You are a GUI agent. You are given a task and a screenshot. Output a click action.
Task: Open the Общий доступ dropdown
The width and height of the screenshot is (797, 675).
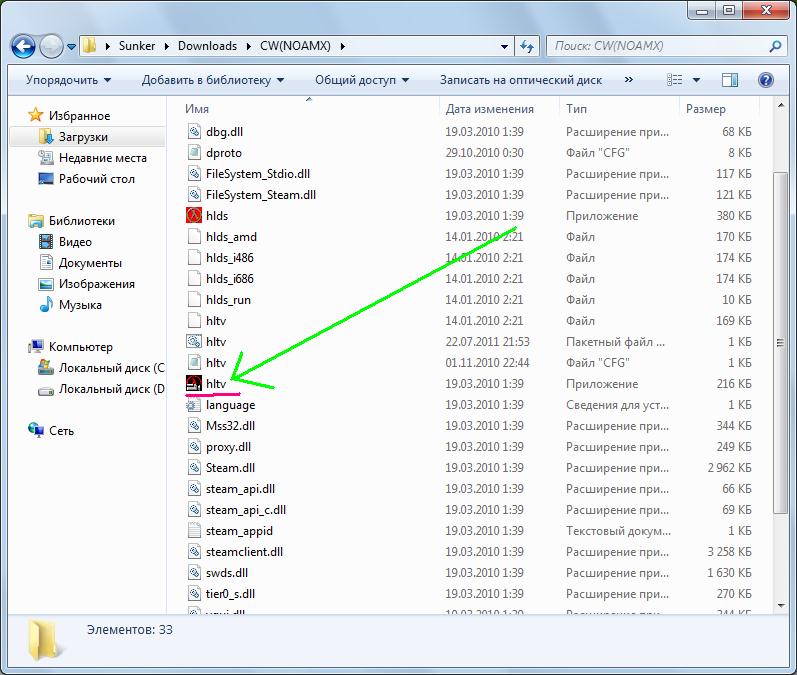tap(362, 80)
